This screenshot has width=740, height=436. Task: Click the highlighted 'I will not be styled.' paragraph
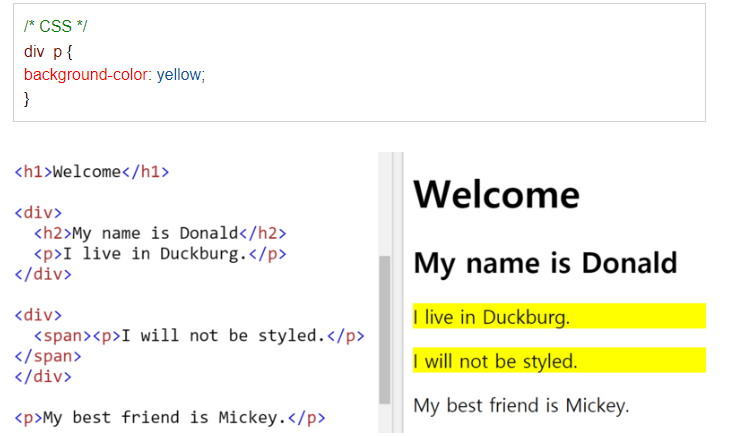559,361
